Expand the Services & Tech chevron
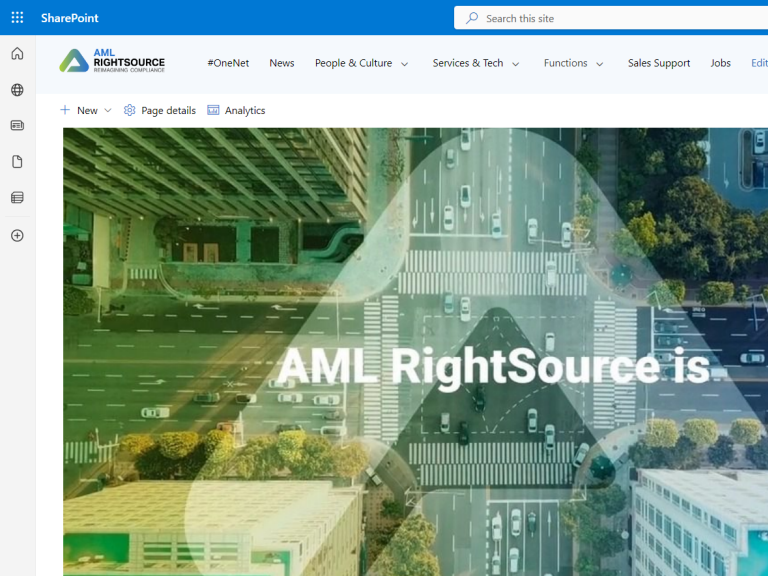The width and height of the screenshot is (768, 576). [x=516, y=64]
